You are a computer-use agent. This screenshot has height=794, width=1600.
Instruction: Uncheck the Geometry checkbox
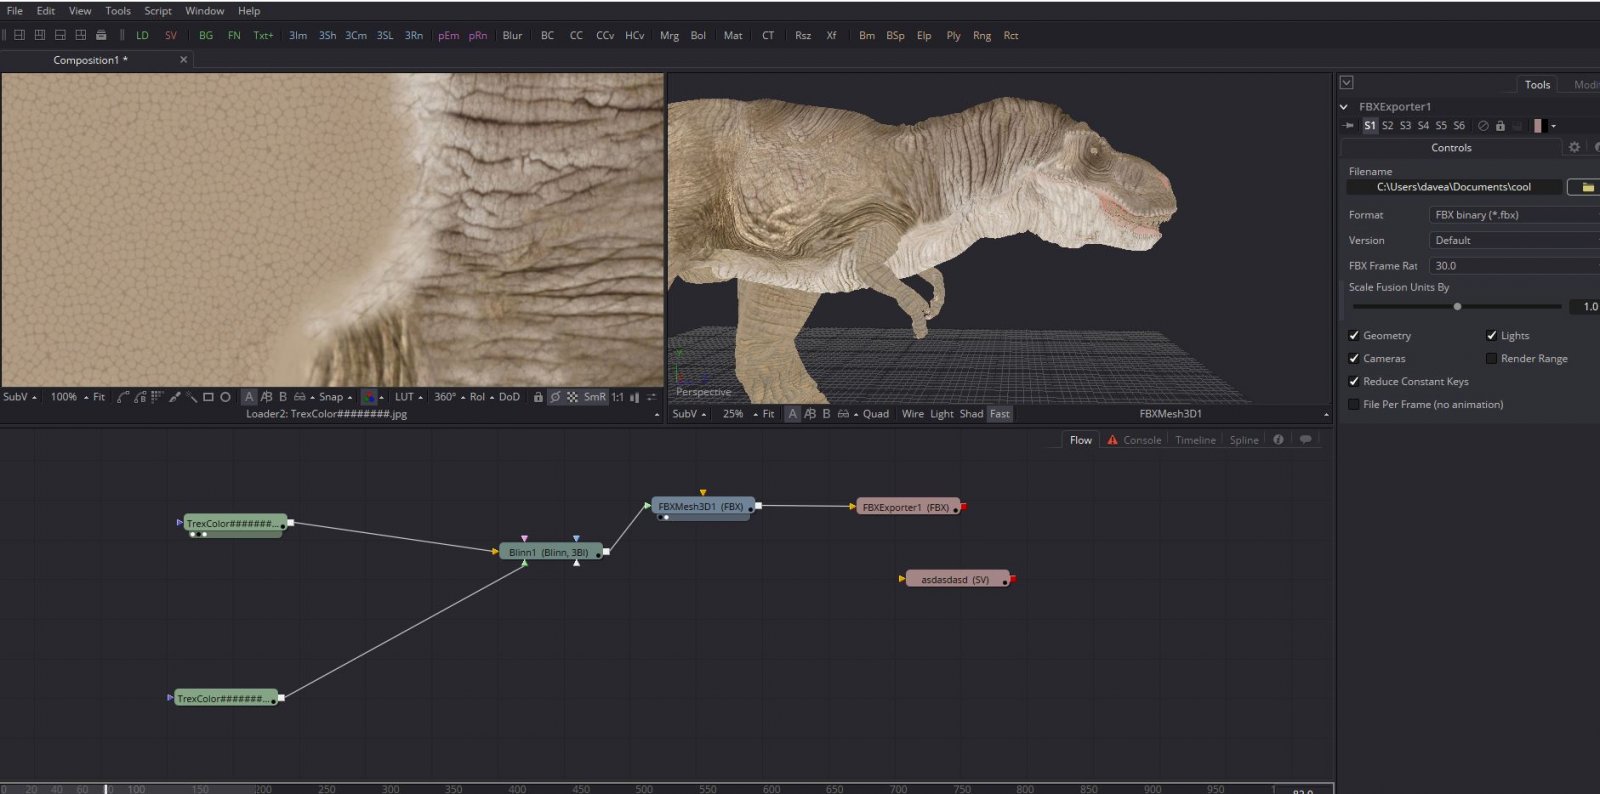1354,336
